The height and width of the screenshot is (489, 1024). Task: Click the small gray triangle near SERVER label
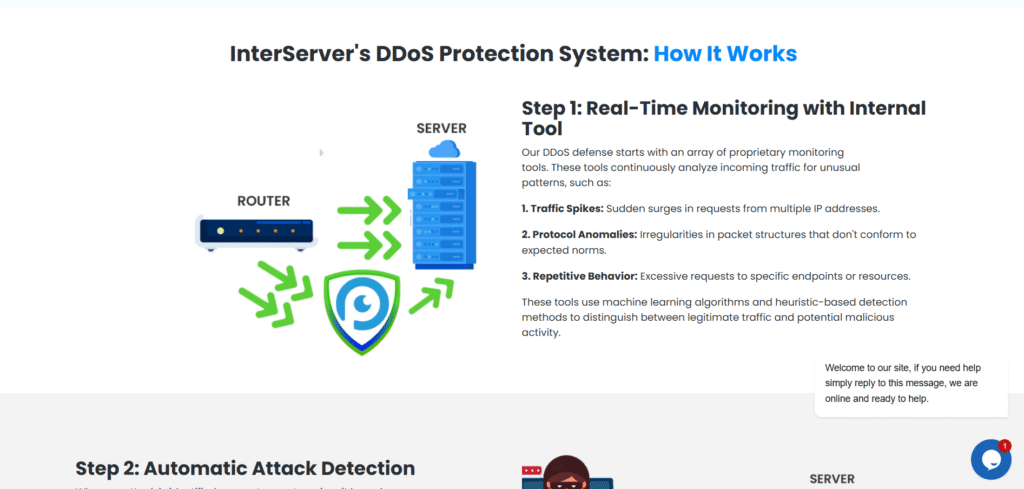tap(321, 153)
